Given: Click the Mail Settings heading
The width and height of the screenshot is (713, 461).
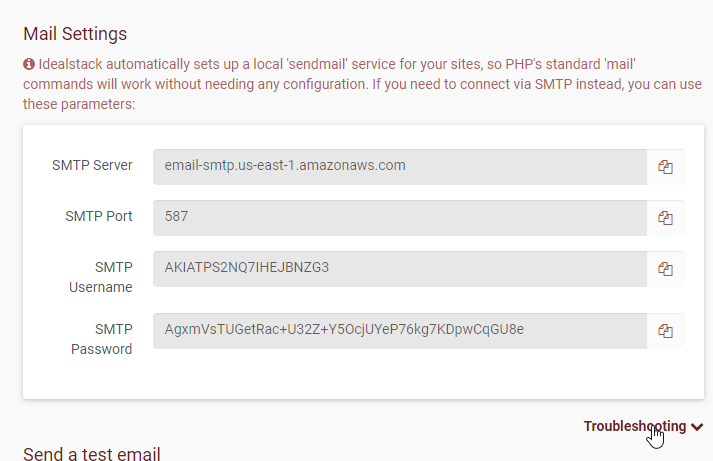Looking at the screenshot, I should point(75,34).
